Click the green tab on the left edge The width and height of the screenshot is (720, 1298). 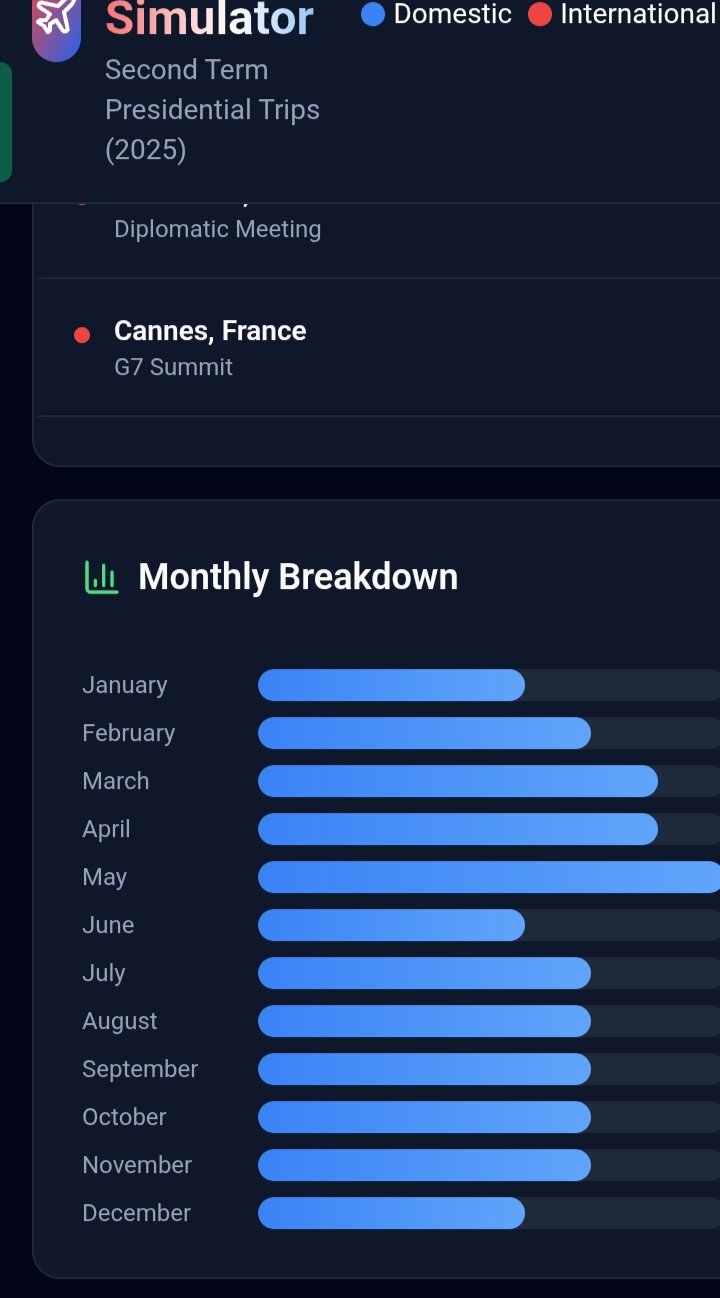coord(5,122)
